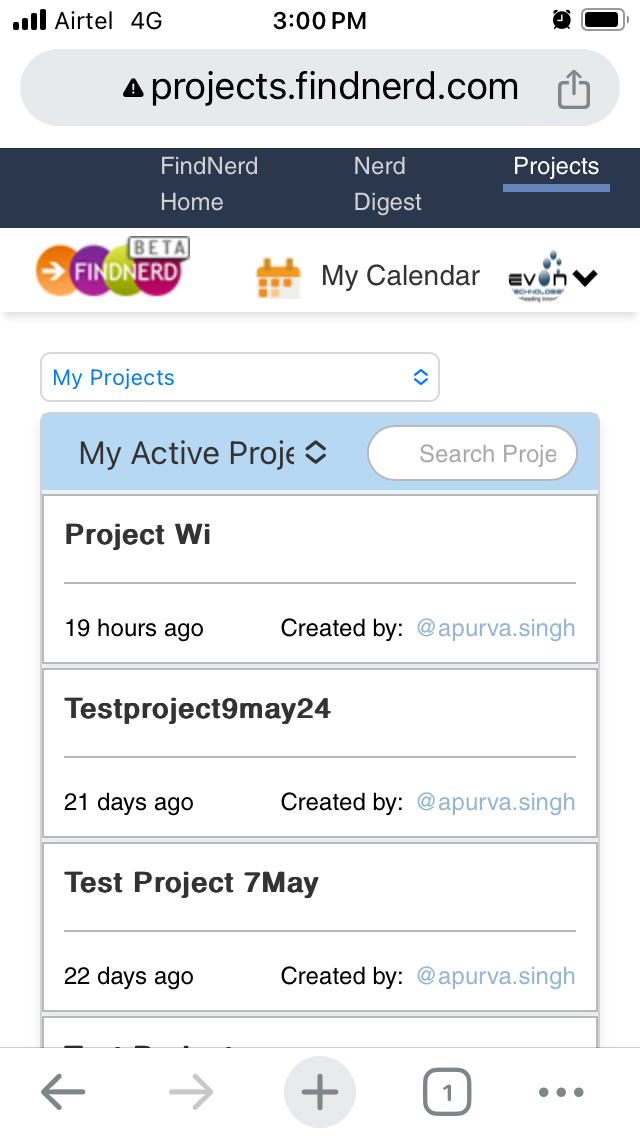
Task: Go back with the browser back arrow
Action: 63,1091
